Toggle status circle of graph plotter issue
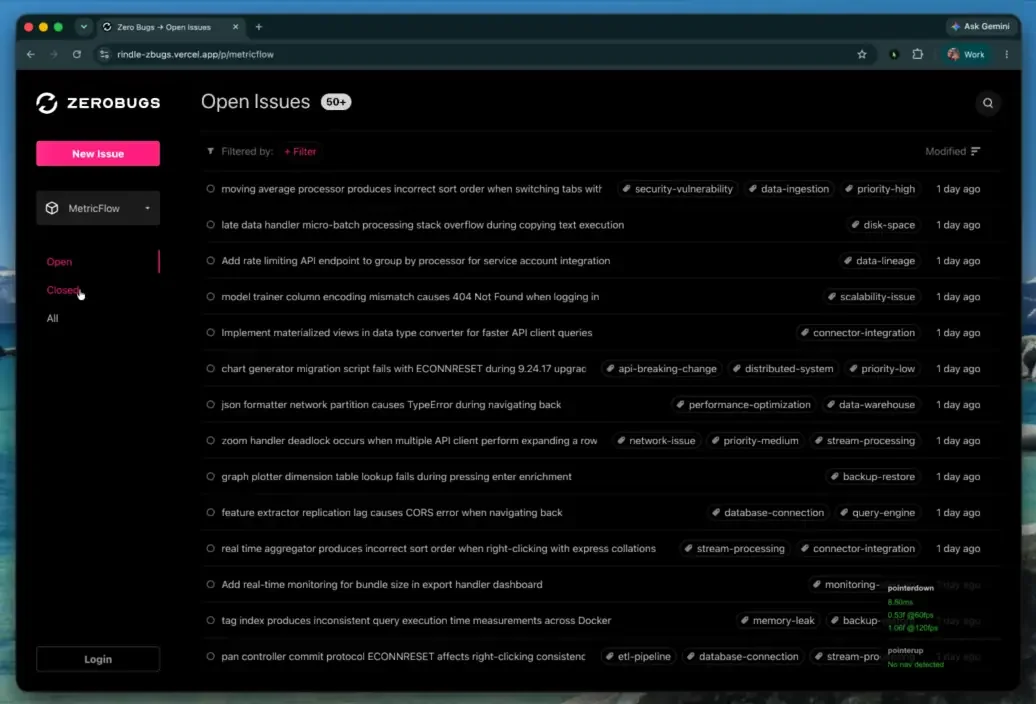This screenshot has width=1036, height=704. pos(210,477)
